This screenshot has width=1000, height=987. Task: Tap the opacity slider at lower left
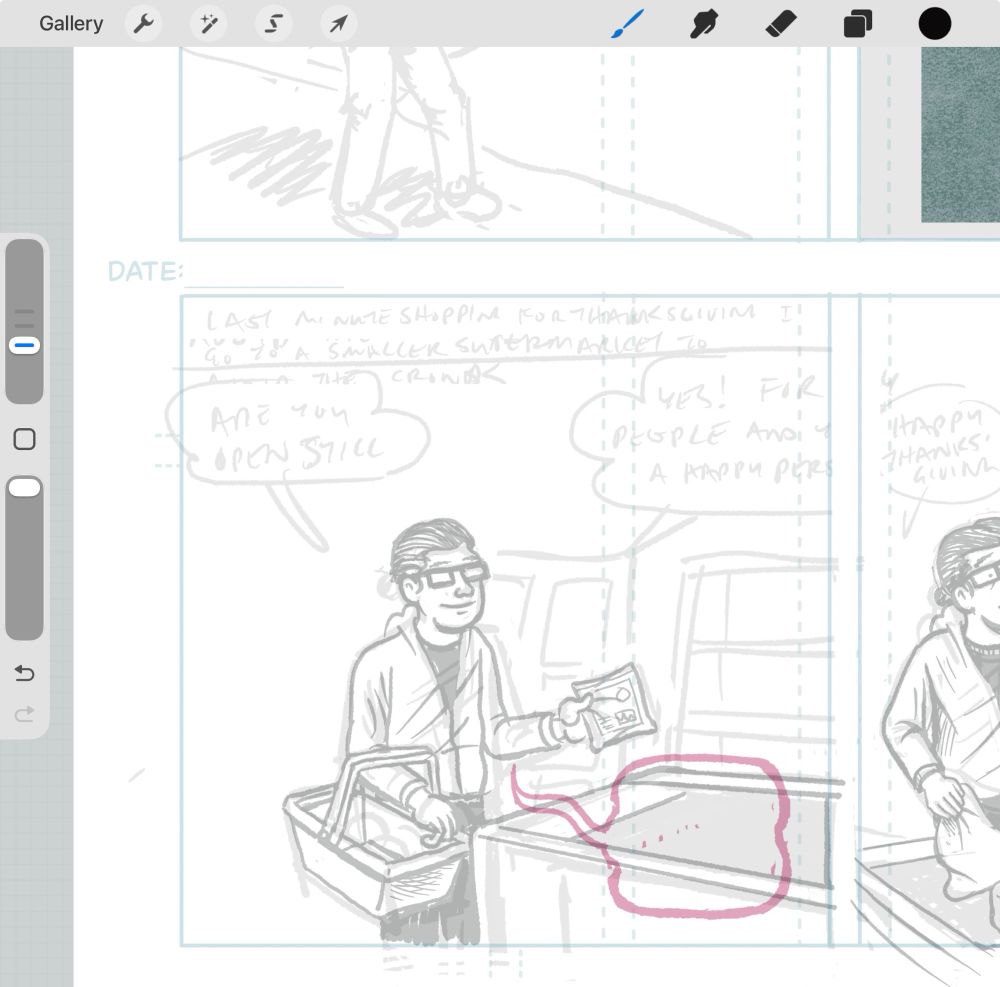click(x=24, y=486)
